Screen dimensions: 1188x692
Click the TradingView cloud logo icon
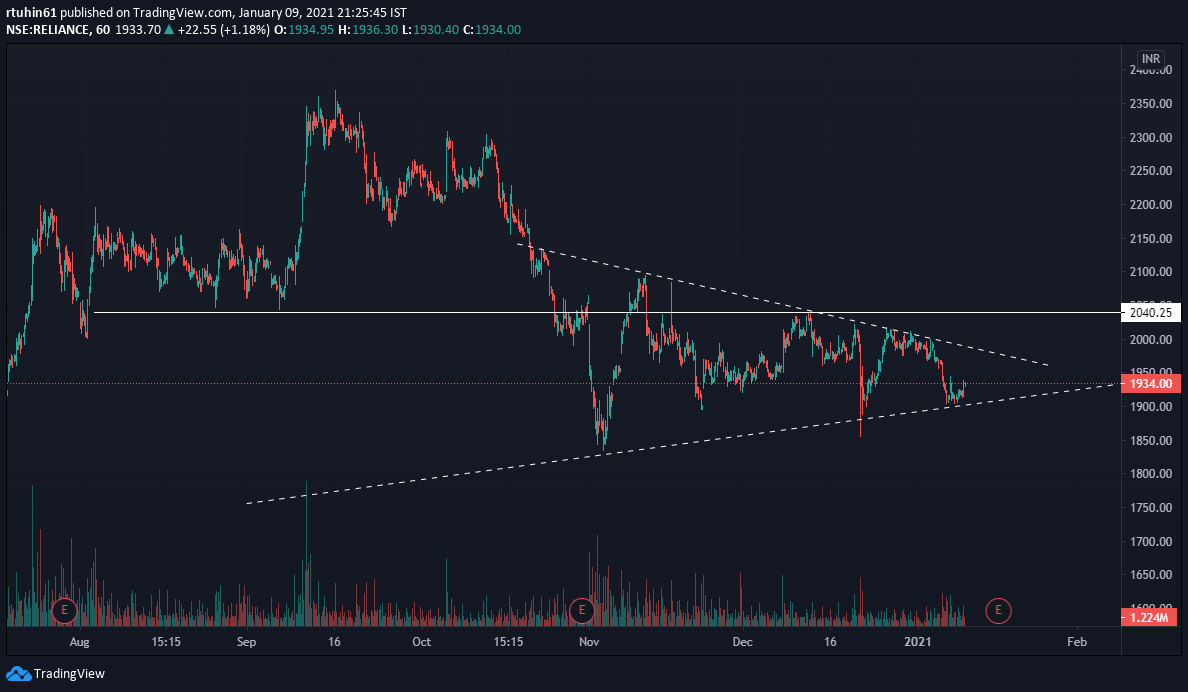18,673
